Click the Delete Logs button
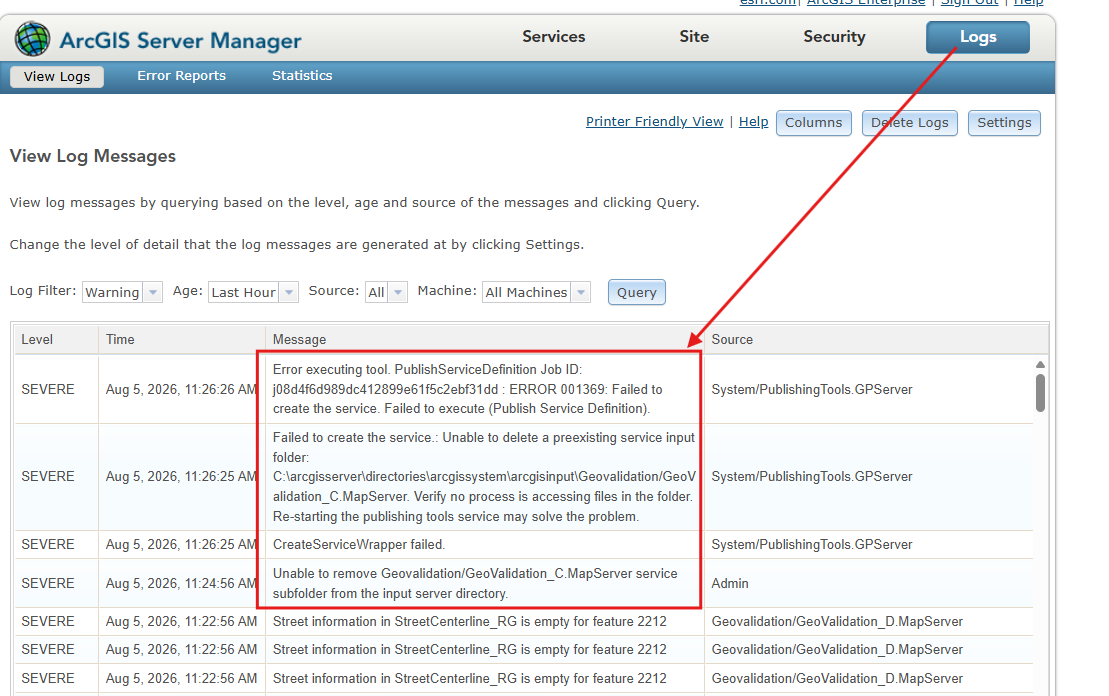Viewport: 1109px width, 696px height. click(910, 123)
